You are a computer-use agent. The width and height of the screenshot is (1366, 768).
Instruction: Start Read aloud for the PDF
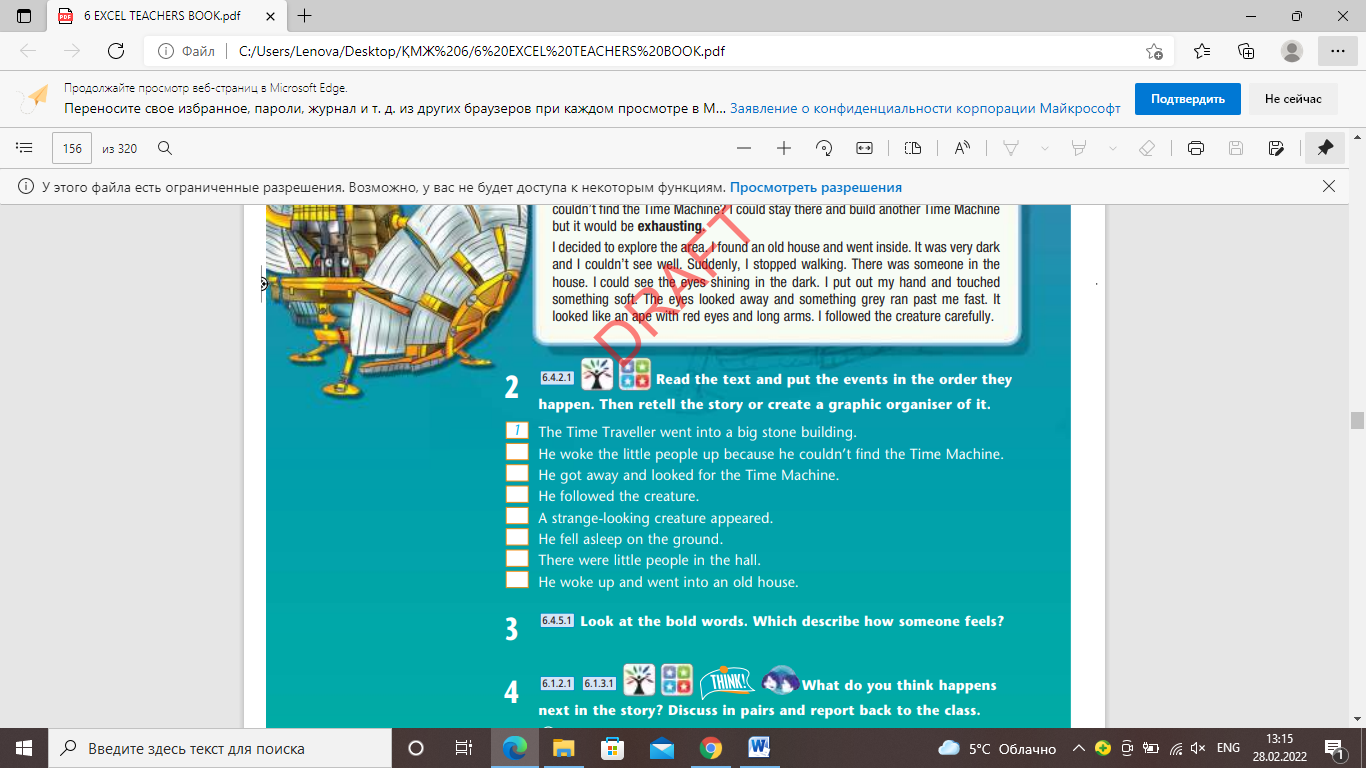962,148
